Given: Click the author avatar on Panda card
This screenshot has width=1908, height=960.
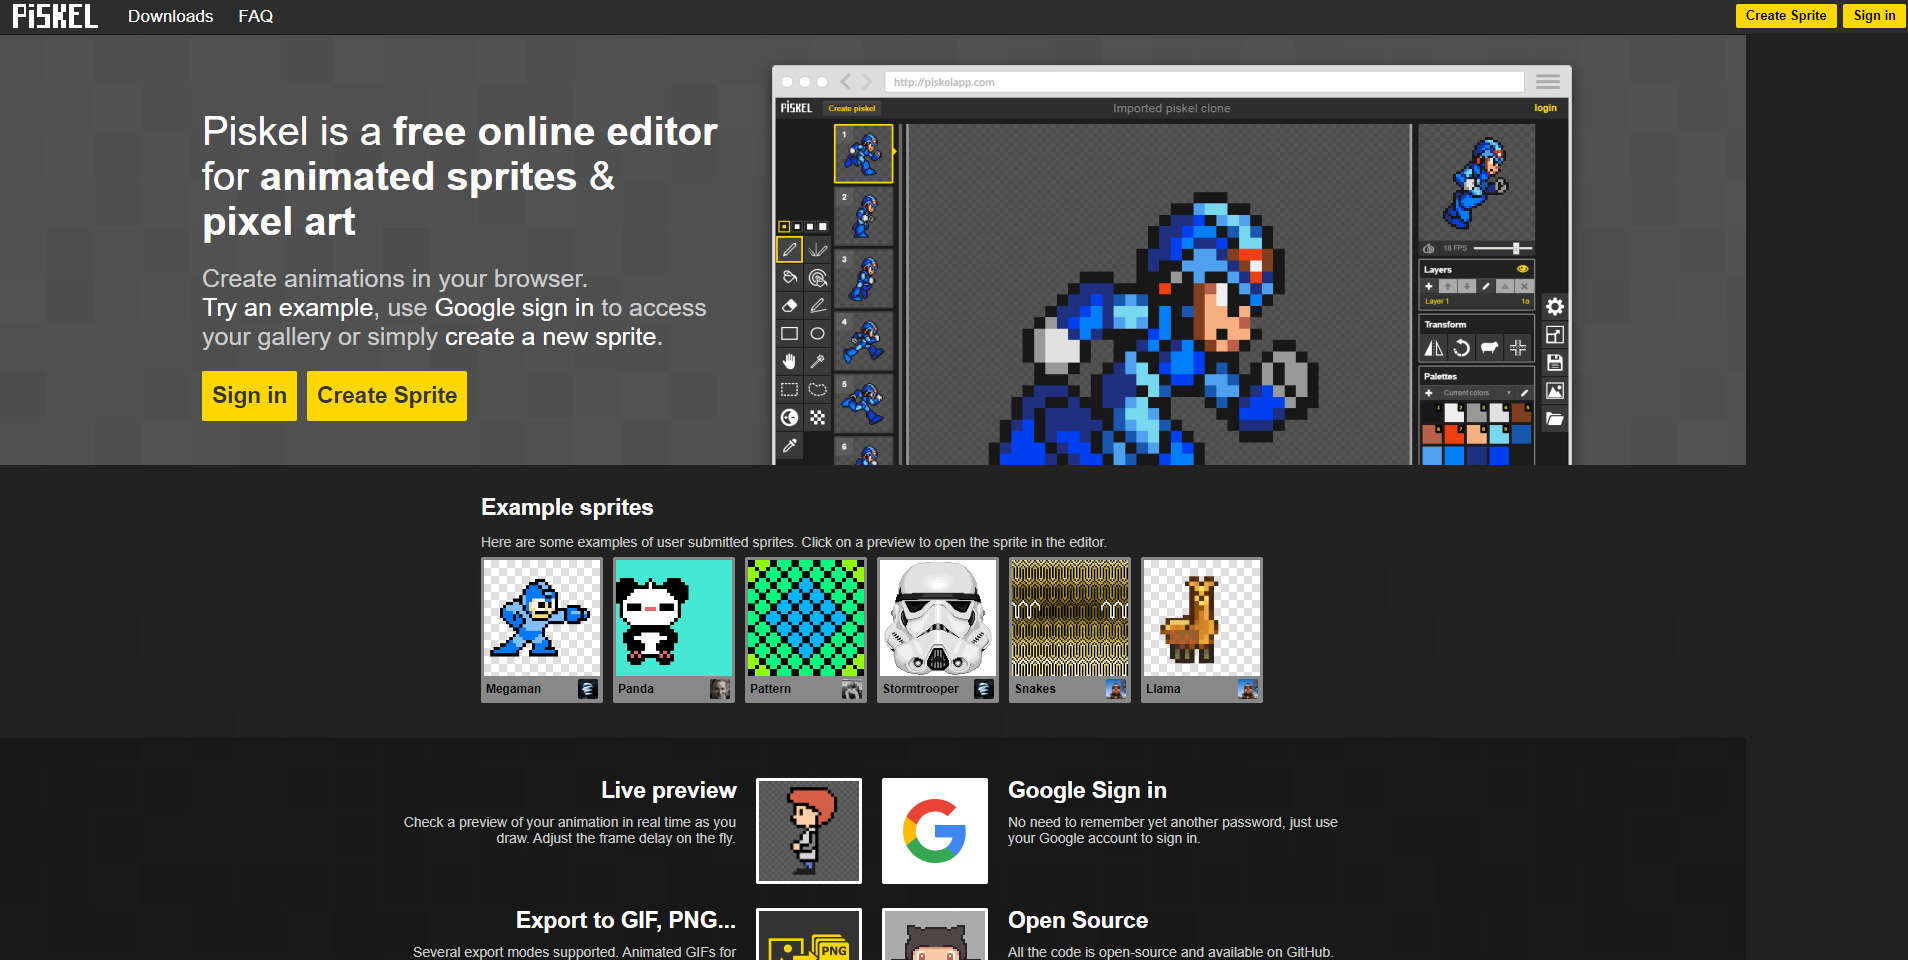Looking at the screenshot, I should 720,689.
